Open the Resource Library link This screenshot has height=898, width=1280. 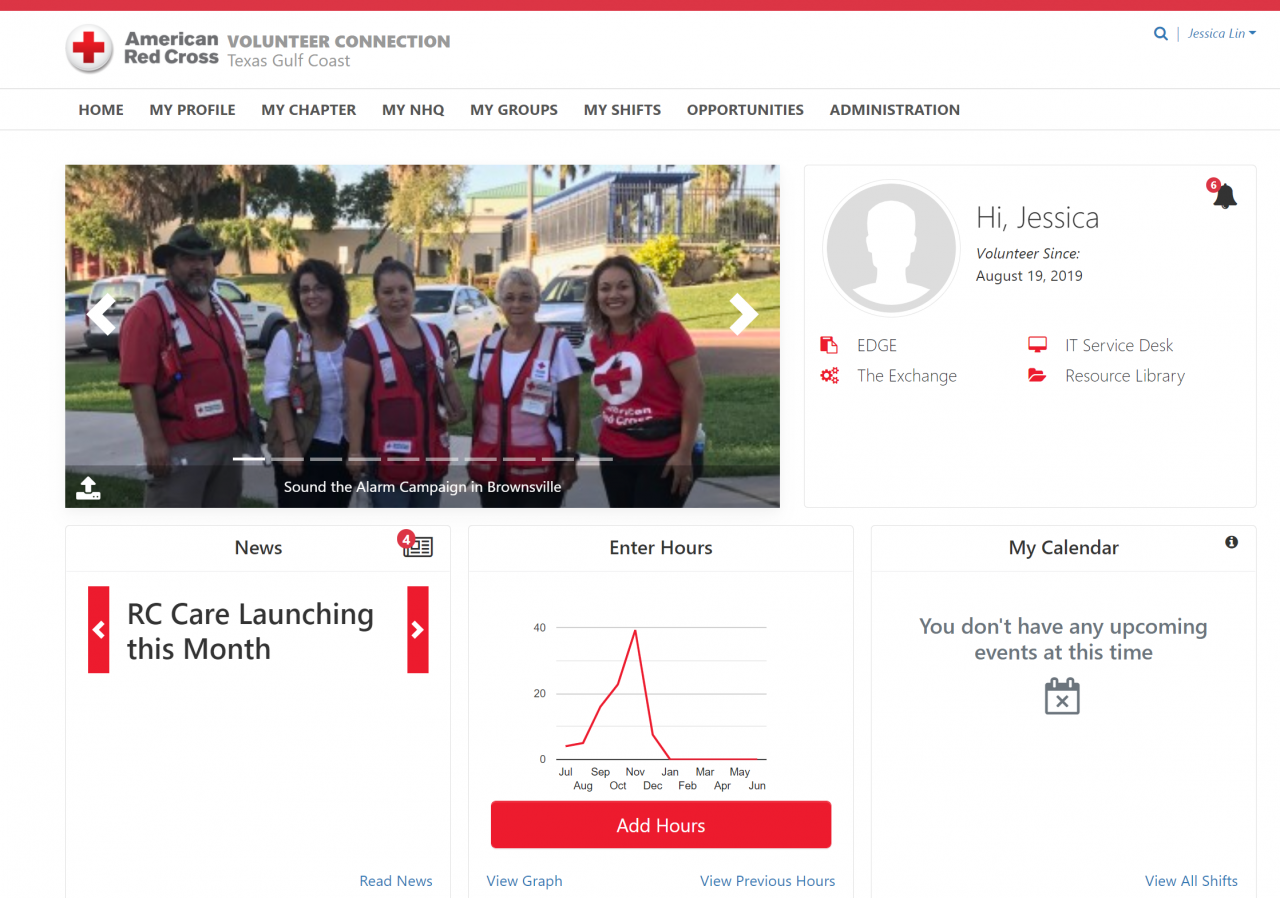click(x=1125, y=376)
